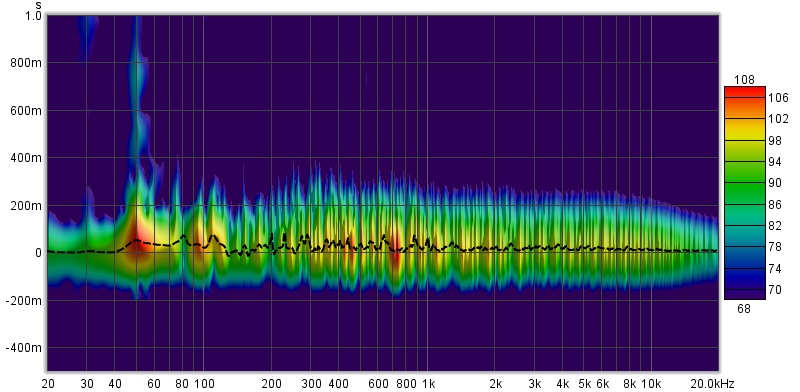
Task: Click the 8k frequency axis label
Action: tap(630, 384)
